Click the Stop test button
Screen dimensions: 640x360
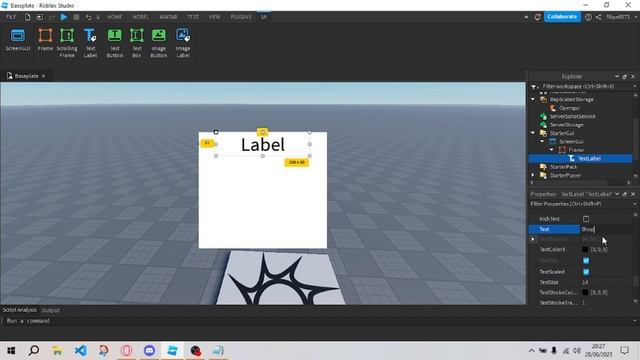point(76,17)
